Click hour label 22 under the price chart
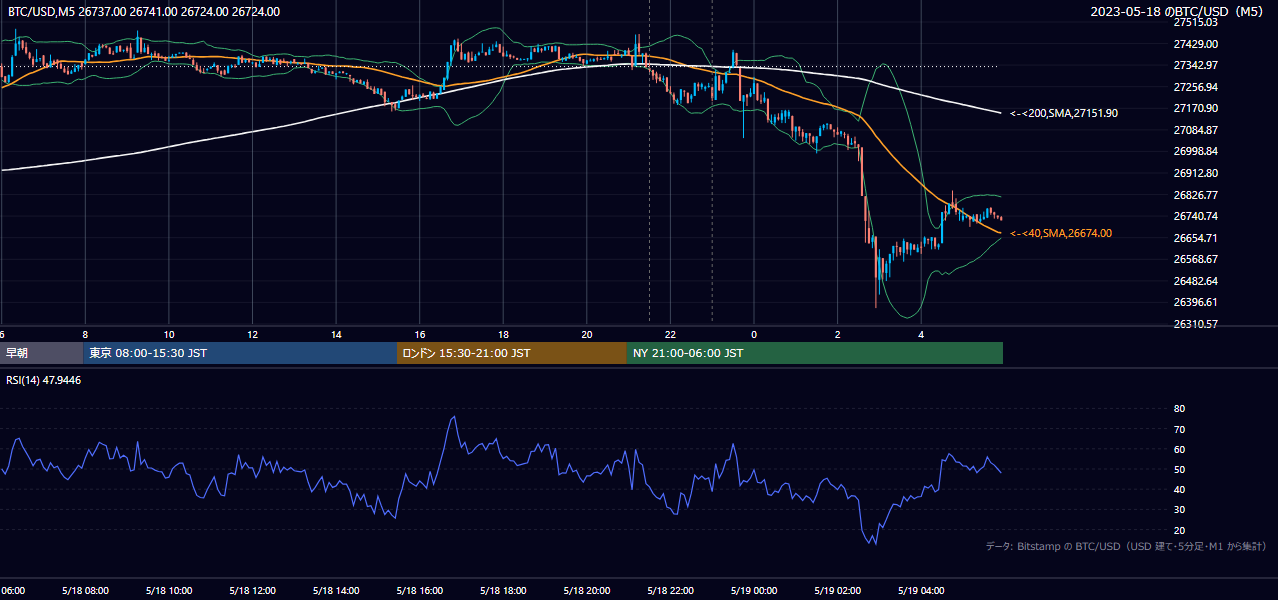 coord(670,334)
